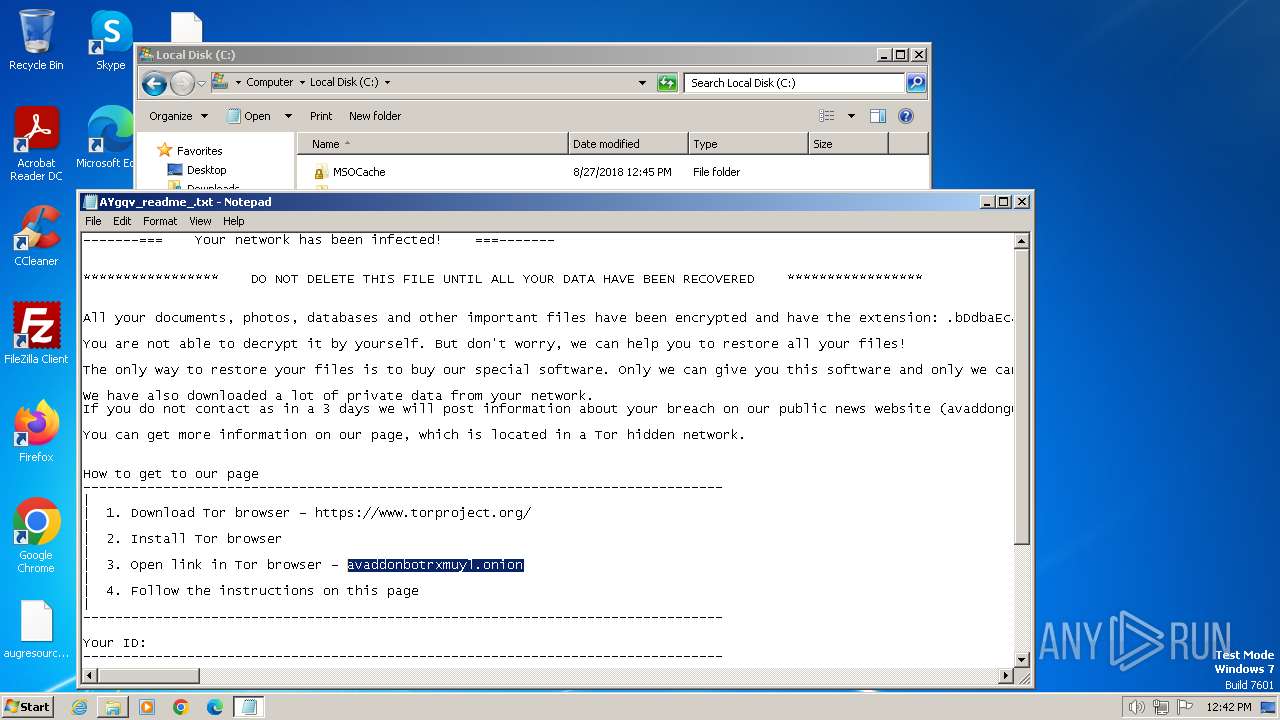Click the Search Local Disk (C:) field

pyautogui.click(x=795, y=83)
